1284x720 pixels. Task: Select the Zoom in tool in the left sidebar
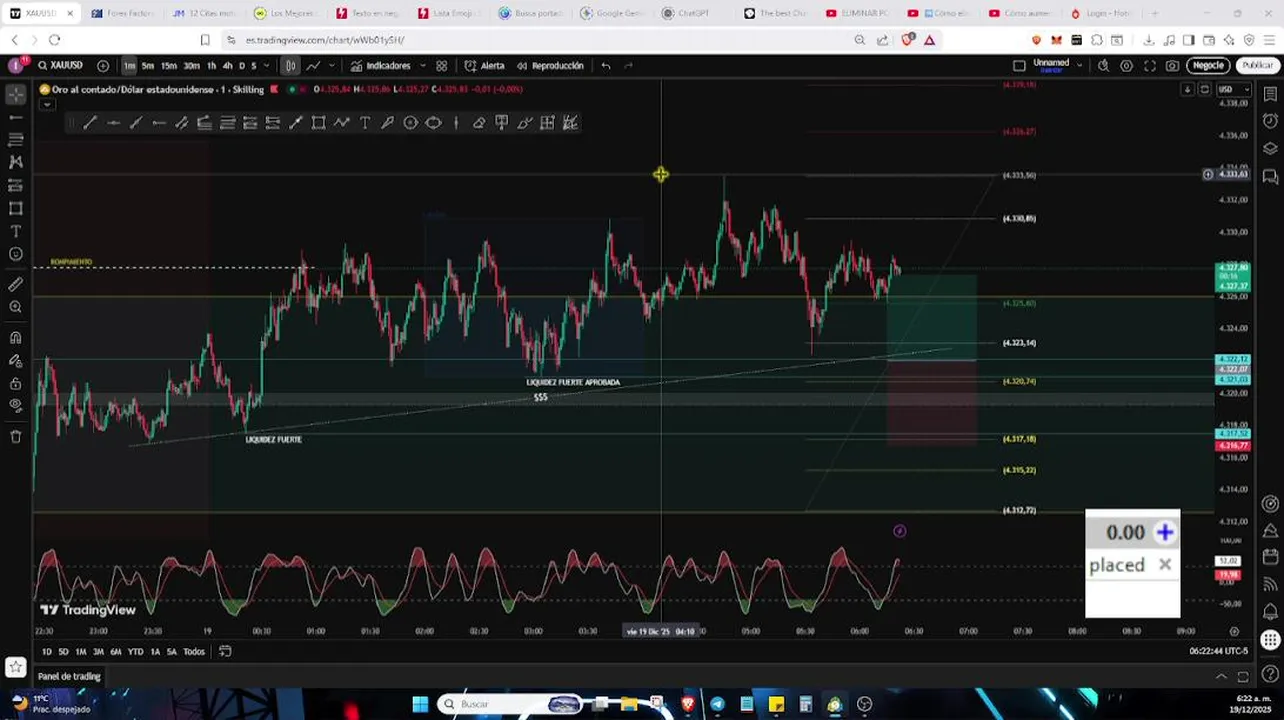[x=16, y=307]
